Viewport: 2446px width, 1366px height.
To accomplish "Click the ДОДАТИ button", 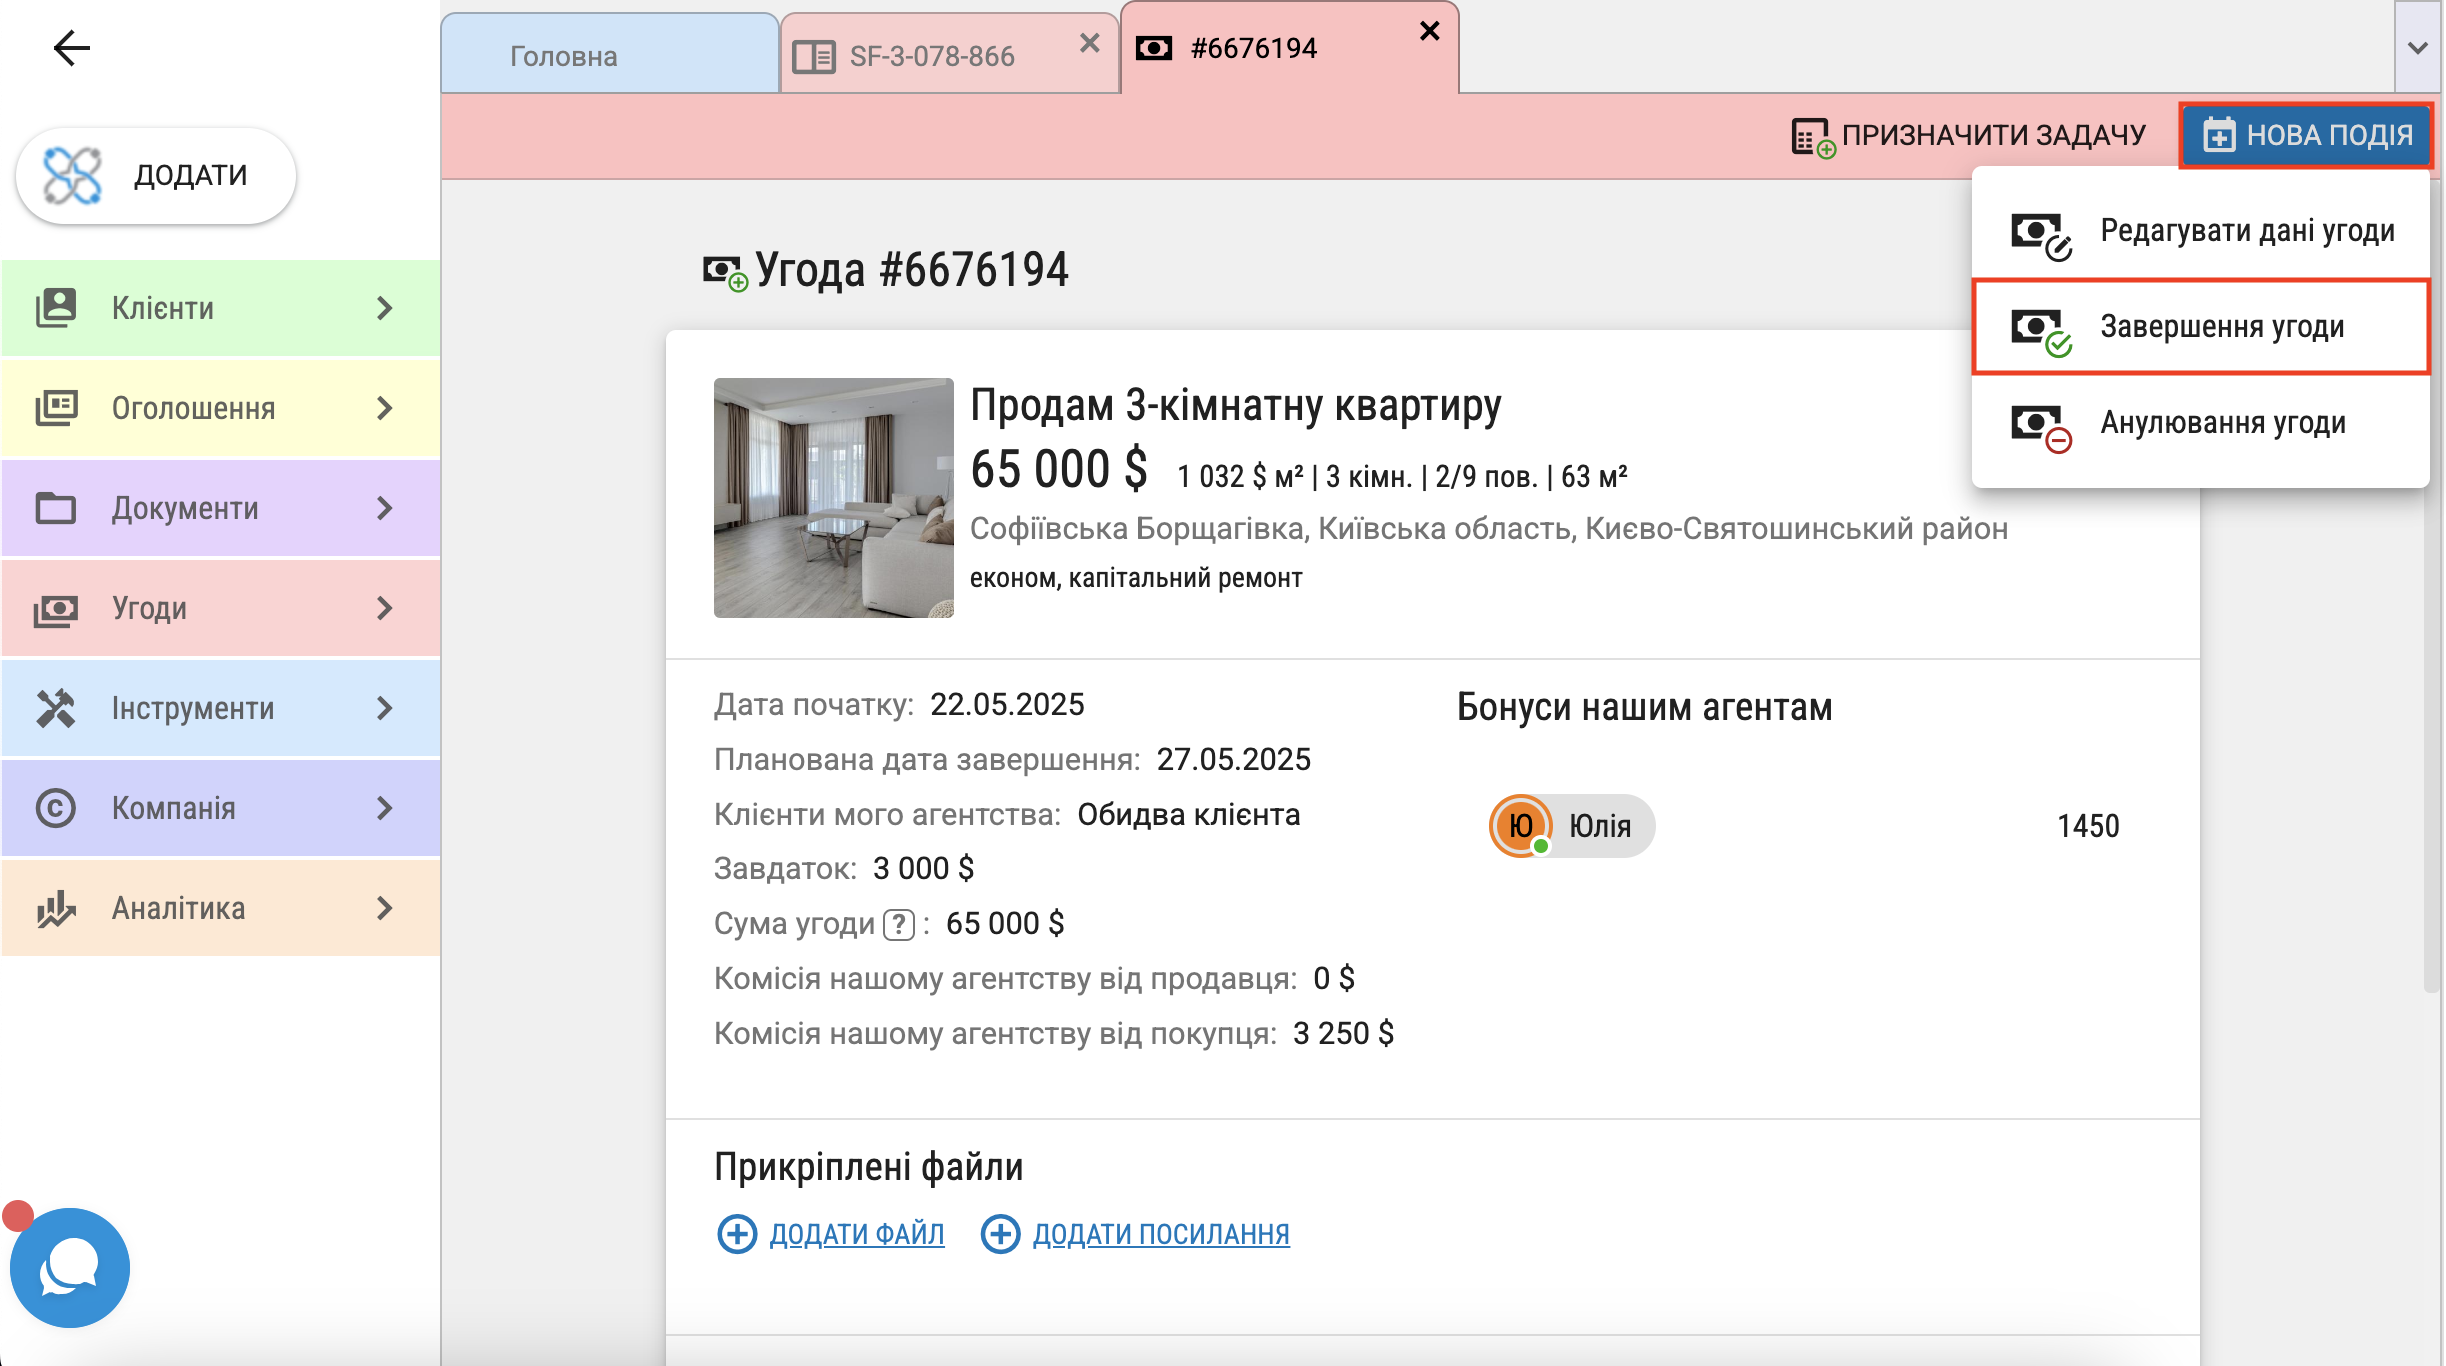I will [x=156, y=175].
